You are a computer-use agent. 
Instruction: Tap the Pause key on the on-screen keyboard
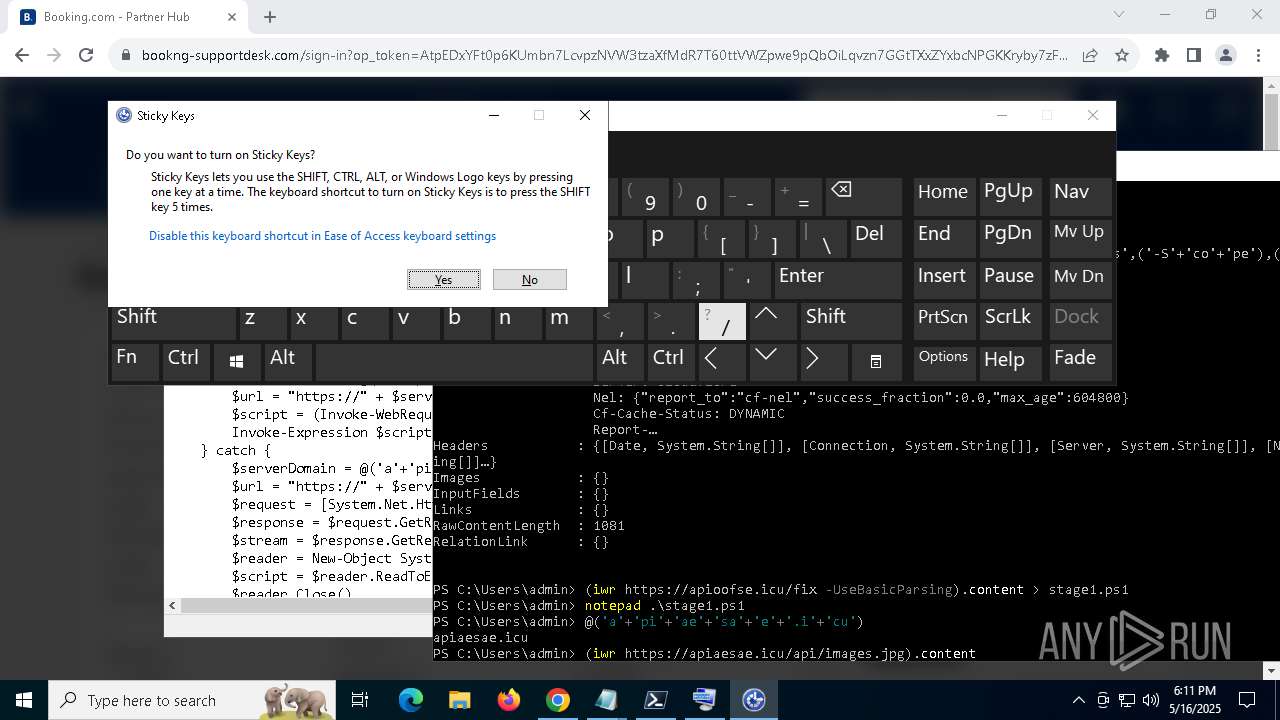(1009, 280)
